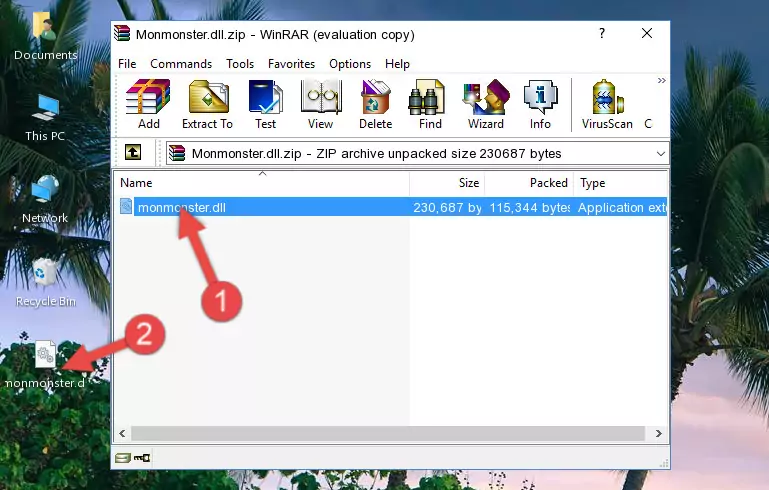The image size is (769, 490).
Task: Open the View file tool
Action: tap(321, 104)
